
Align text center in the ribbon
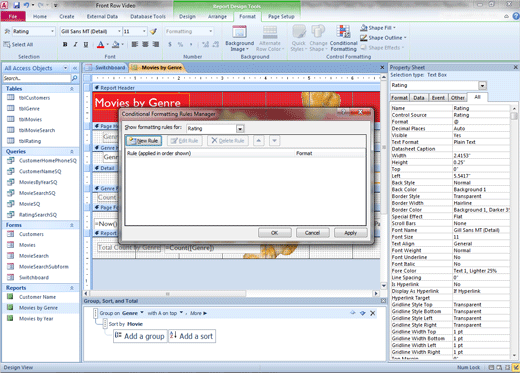(x=145, y=44)
